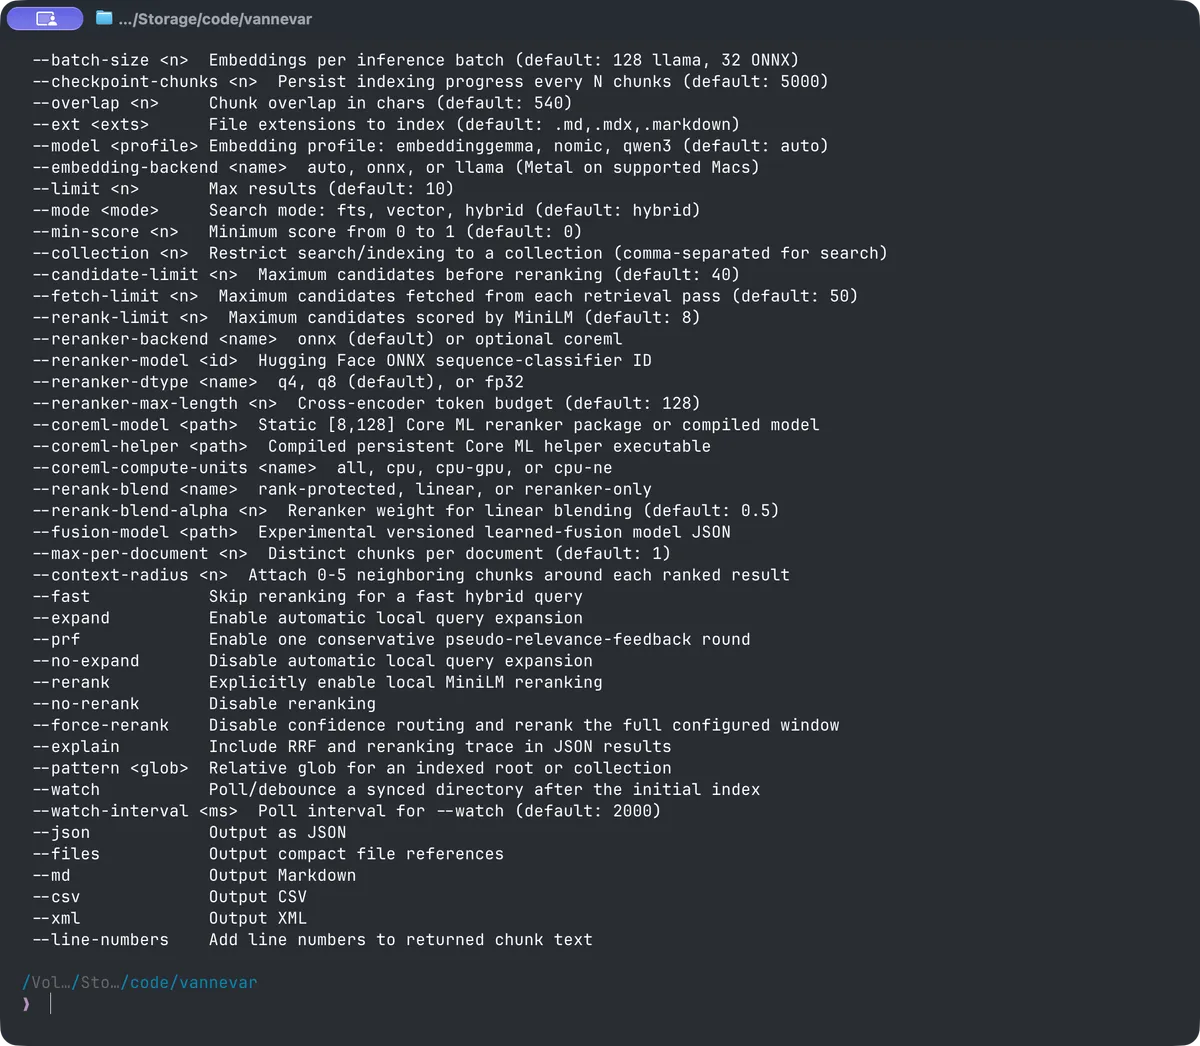The height and width of the screenshot is (1046, 1200).
Task: Click the '--fetch-limit <n>' option text
Action: [115, 296]
